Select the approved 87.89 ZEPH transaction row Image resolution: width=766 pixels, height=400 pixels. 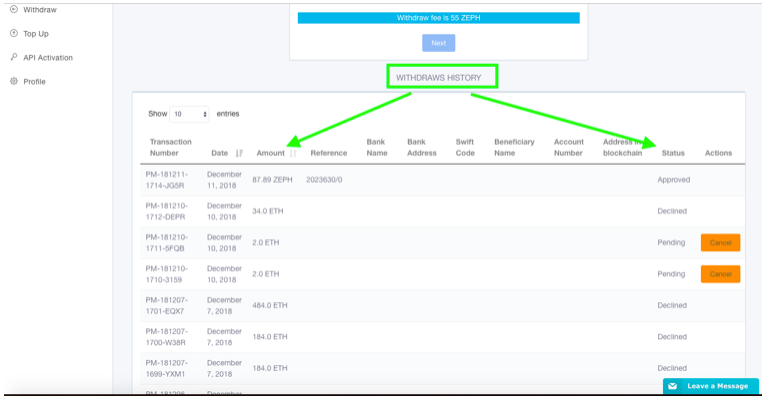tap(400, 179)
